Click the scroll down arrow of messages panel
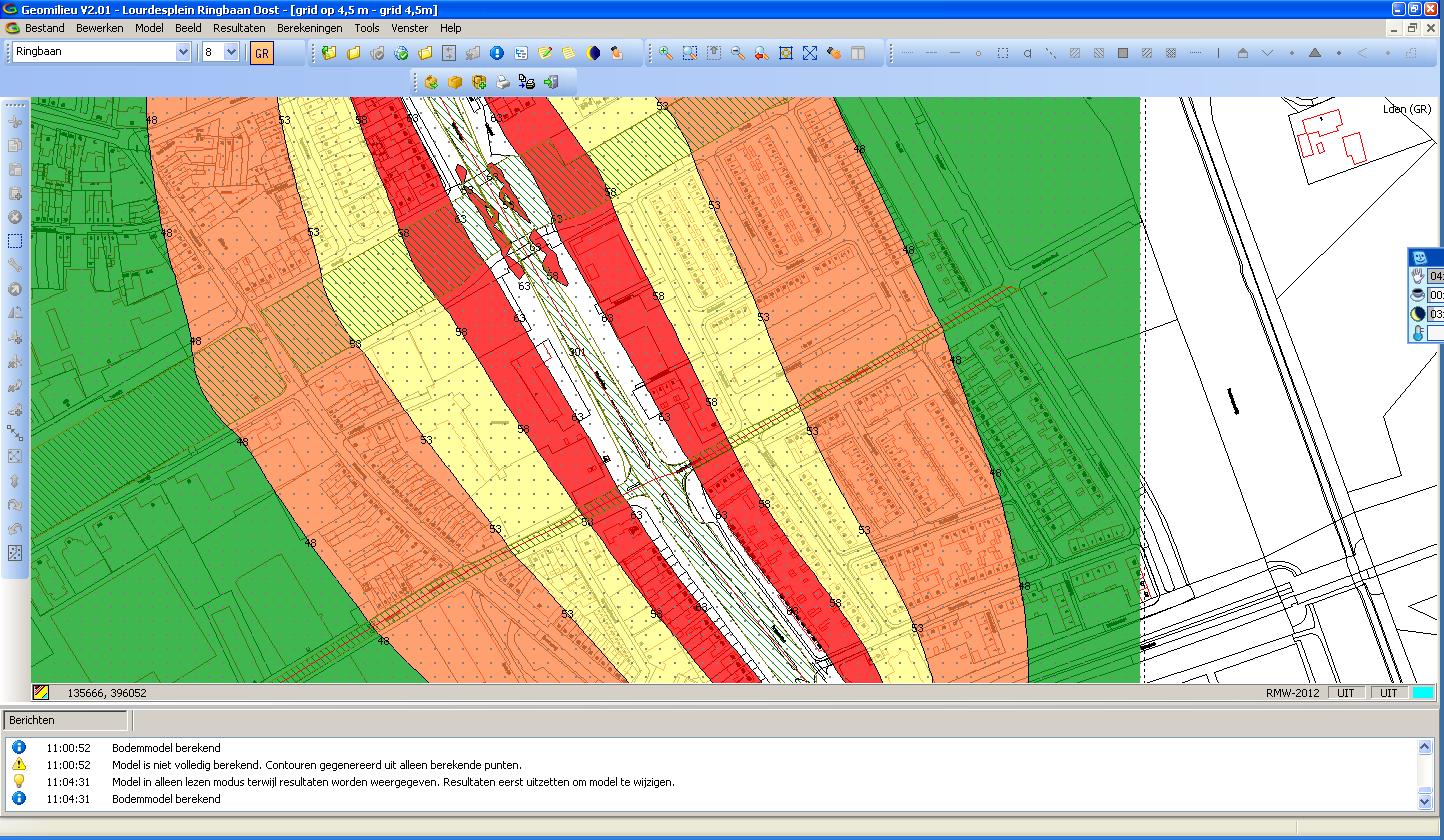1444x840 pixels. [1425, 800]
